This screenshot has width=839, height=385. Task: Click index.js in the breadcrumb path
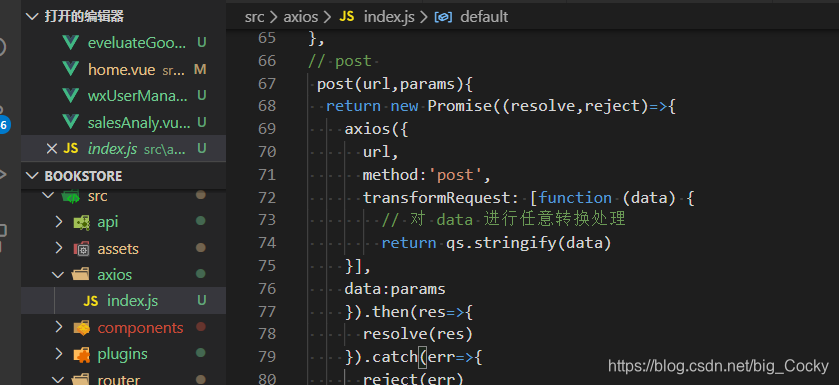389,17
